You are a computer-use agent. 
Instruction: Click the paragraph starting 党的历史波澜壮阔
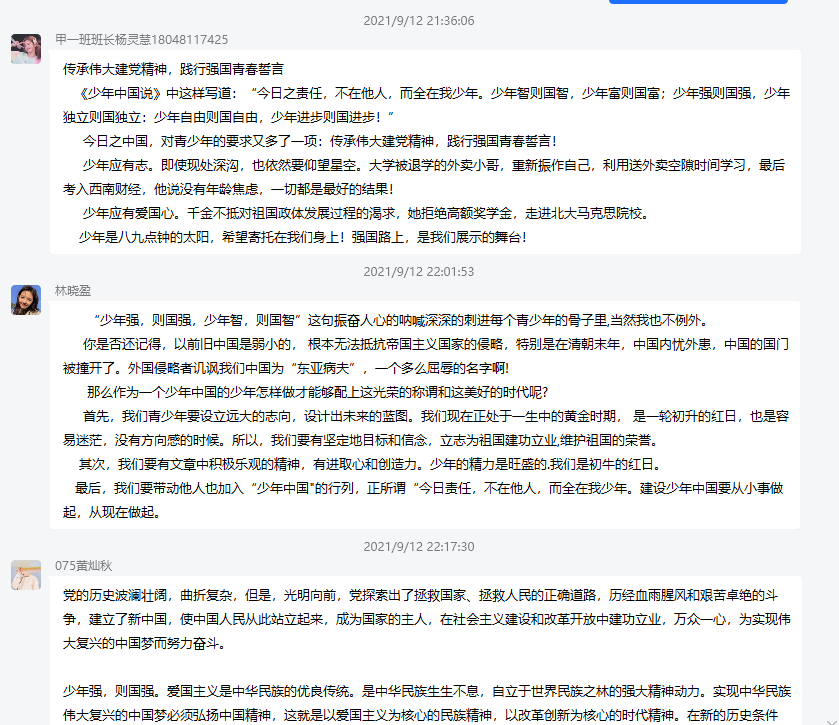(x=420, y=619)
